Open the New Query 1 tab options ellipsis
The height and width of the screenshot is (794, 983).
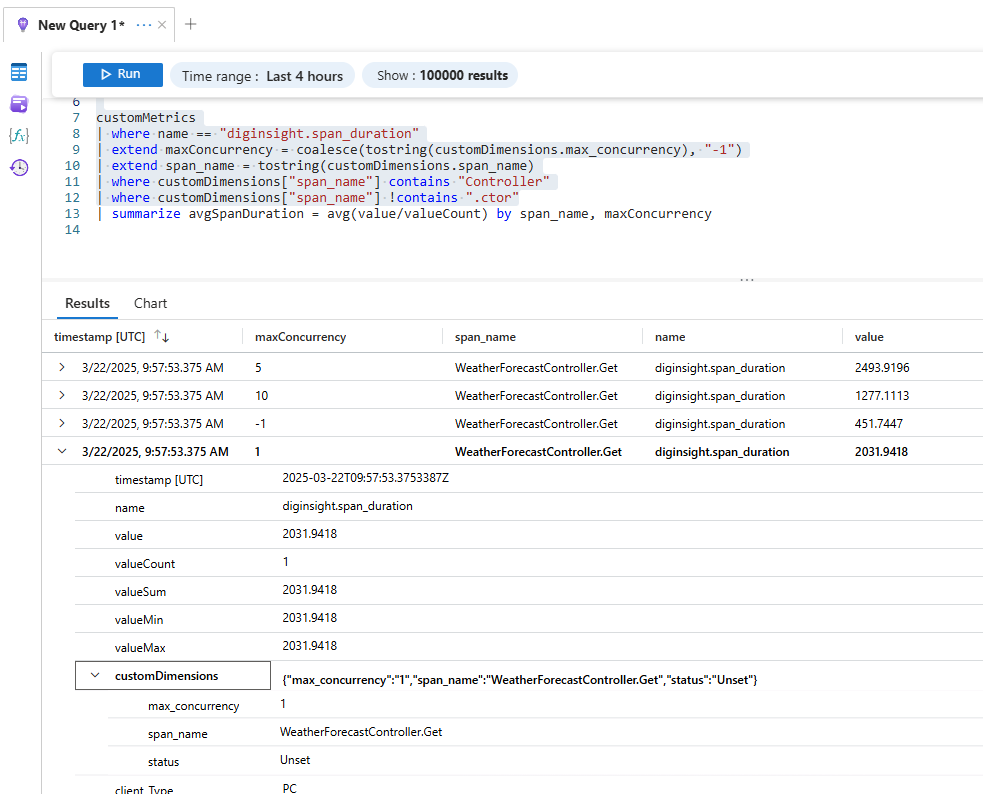tap(143, 24)
